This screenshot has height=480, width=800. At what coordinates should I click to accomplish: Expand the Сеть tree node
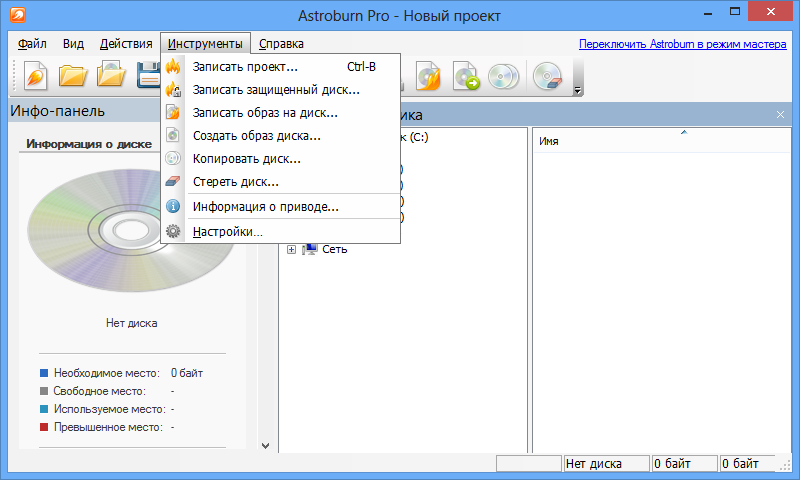(x=291, y=249)
